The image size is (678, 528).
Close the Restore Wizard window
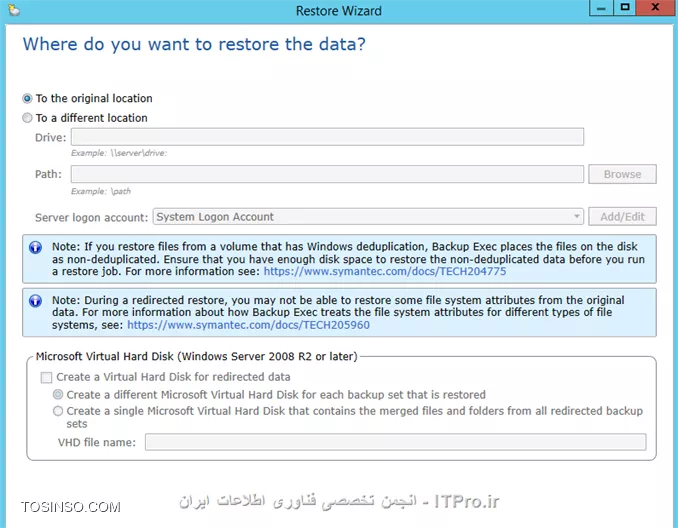tap(656, 8)
